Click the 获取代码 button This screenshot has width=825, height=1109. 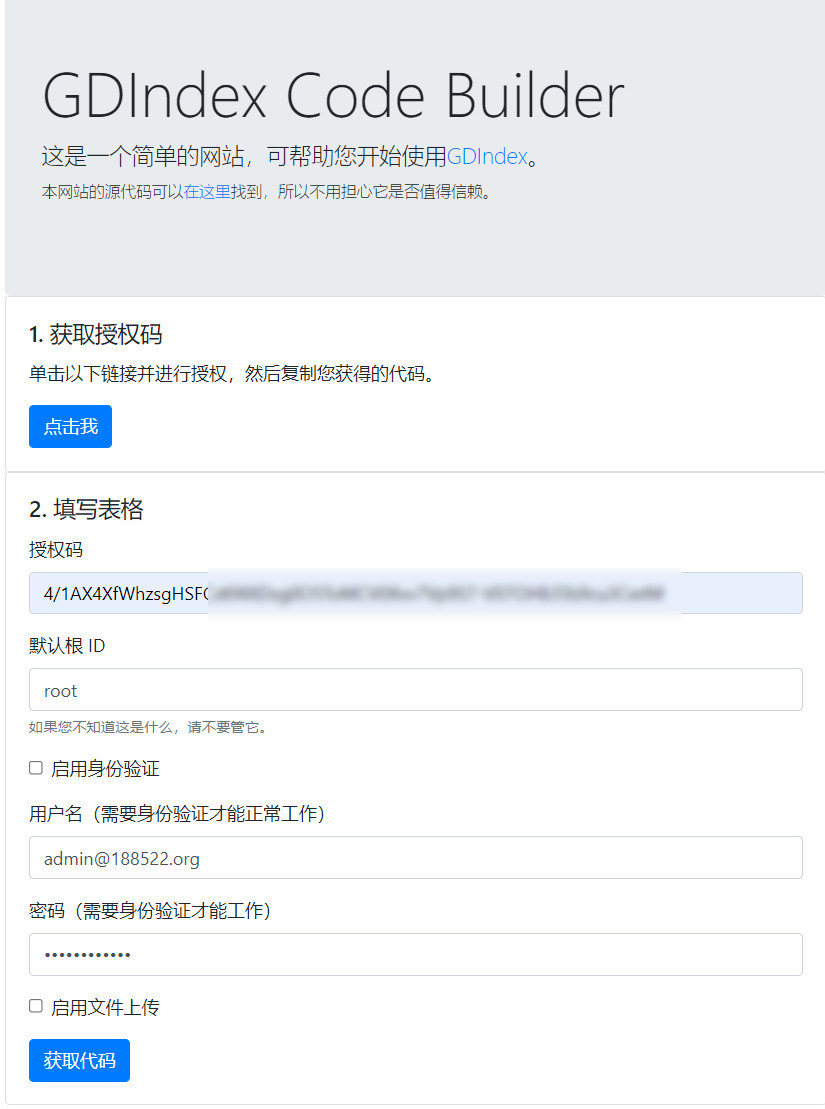pos(79,1060)
